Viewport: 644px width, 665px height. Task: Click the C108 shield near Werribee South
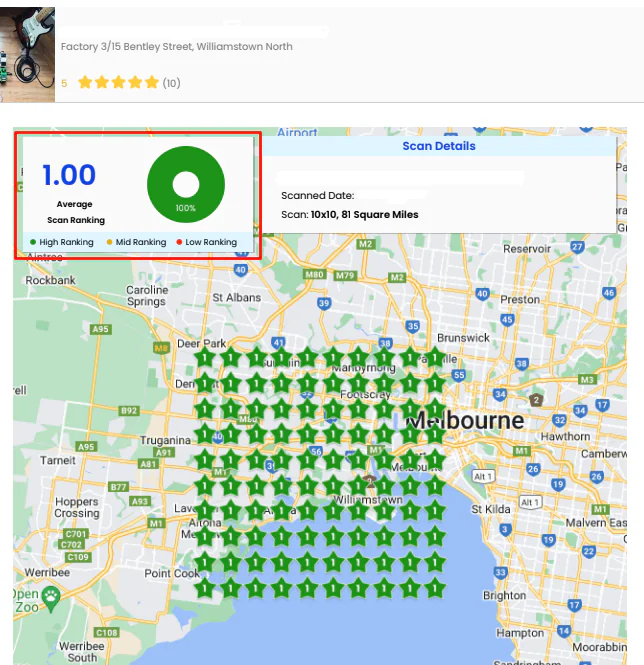pyautogui.click(x=106, y=632)
